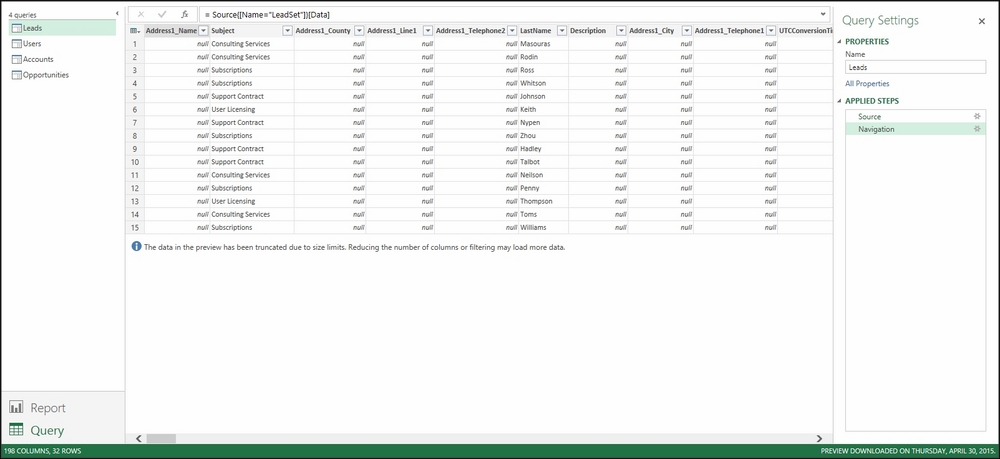Viewport: 1000px width, 459px height.
Task: Switch to the Query view
Action: (x=46, y=430)
